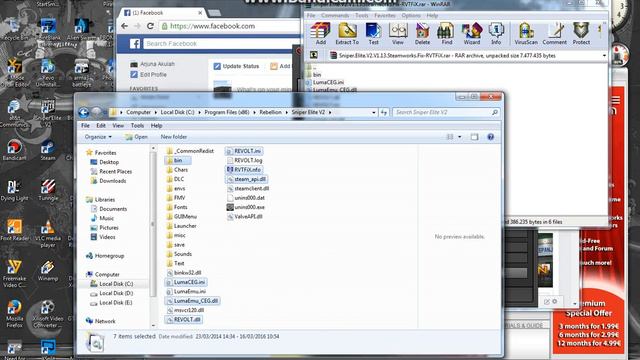This screenshot has width=640, height=360.
Task: Click Update Status on Facebook
Action: point(236,66)
